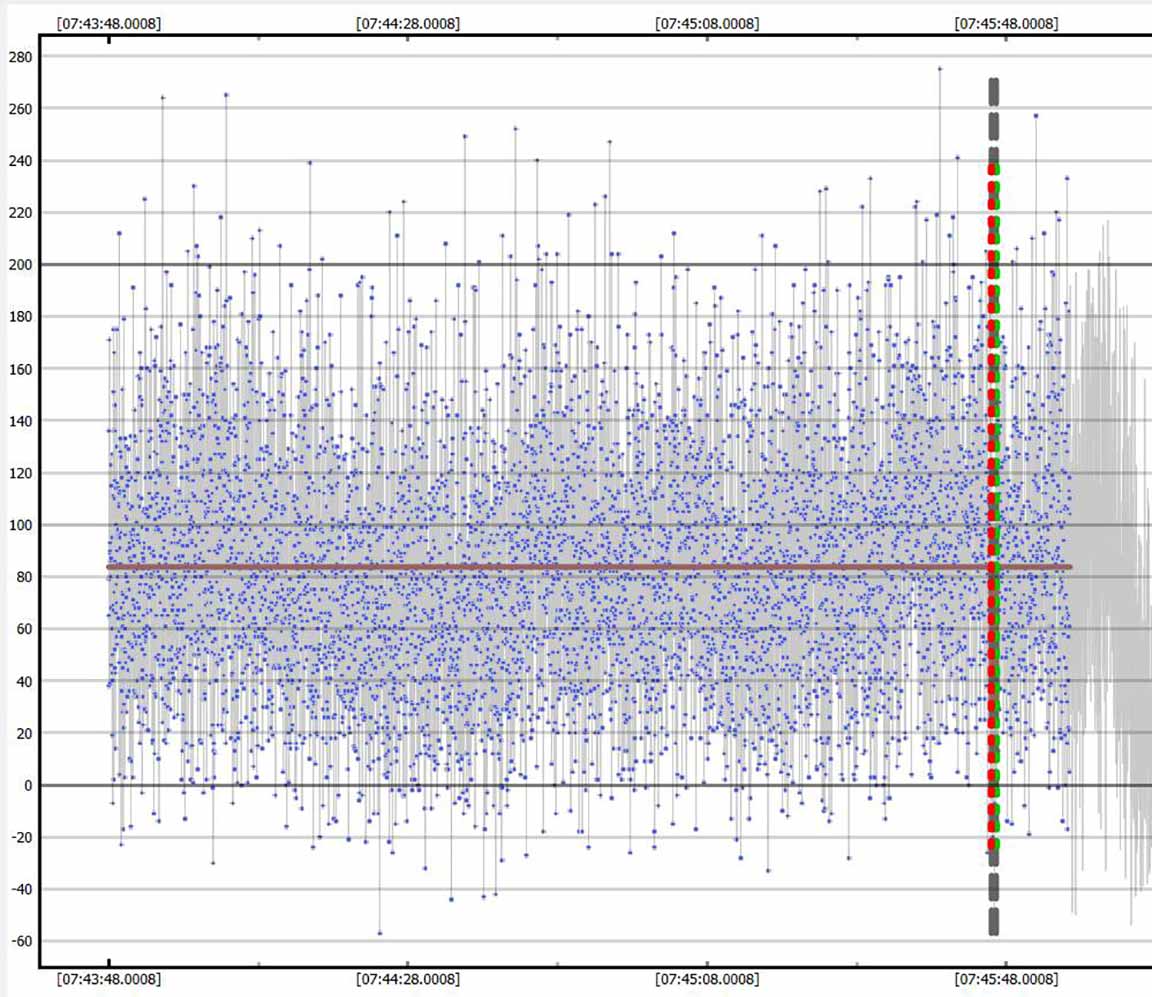Pick the bottom-axis 07:45:48.0008 time label
1152x997 pixels.
coord(1005,978)
